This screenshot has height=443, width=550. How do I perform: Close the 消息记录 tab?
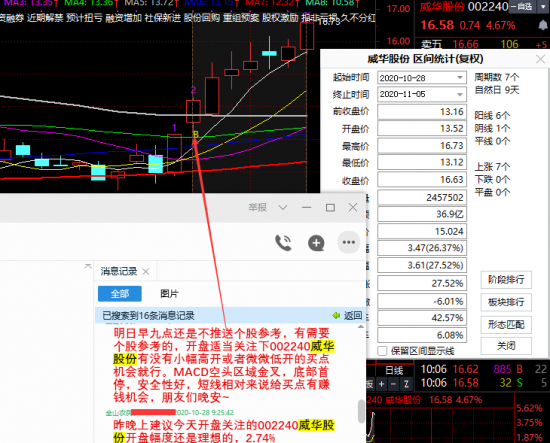coord(146,271)
